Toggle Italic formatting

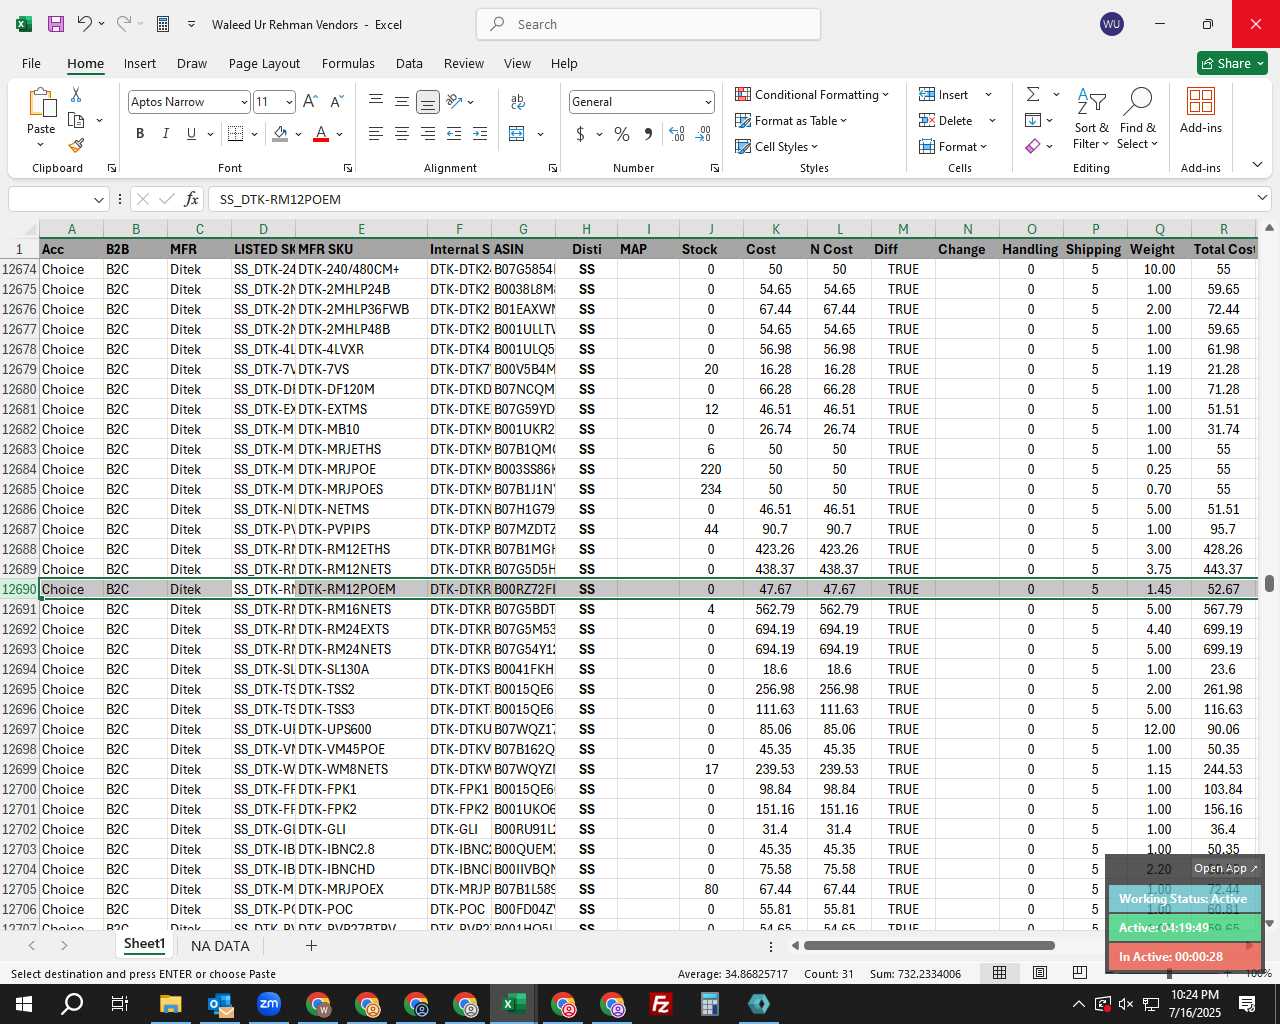pyautogui.click(x=166, y=134)
